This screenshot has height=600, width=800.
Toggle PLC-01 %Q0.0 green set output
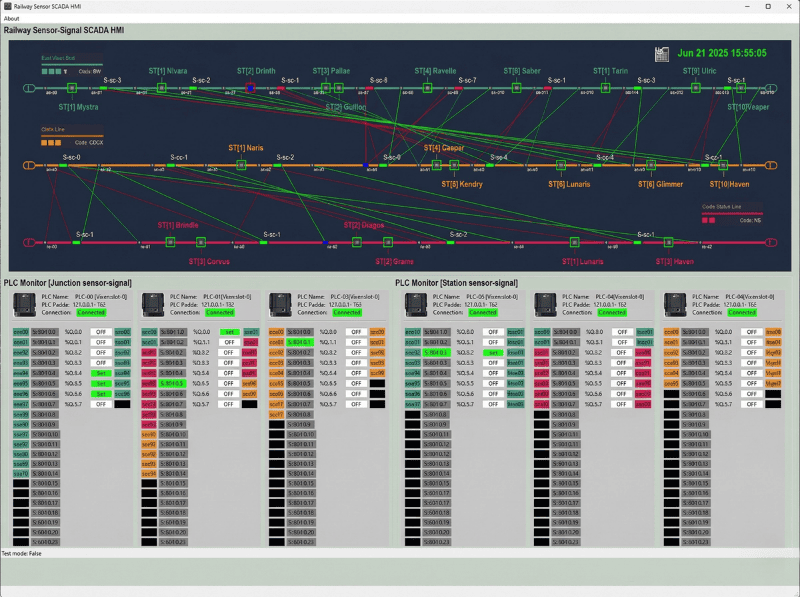tap(227, 331)
